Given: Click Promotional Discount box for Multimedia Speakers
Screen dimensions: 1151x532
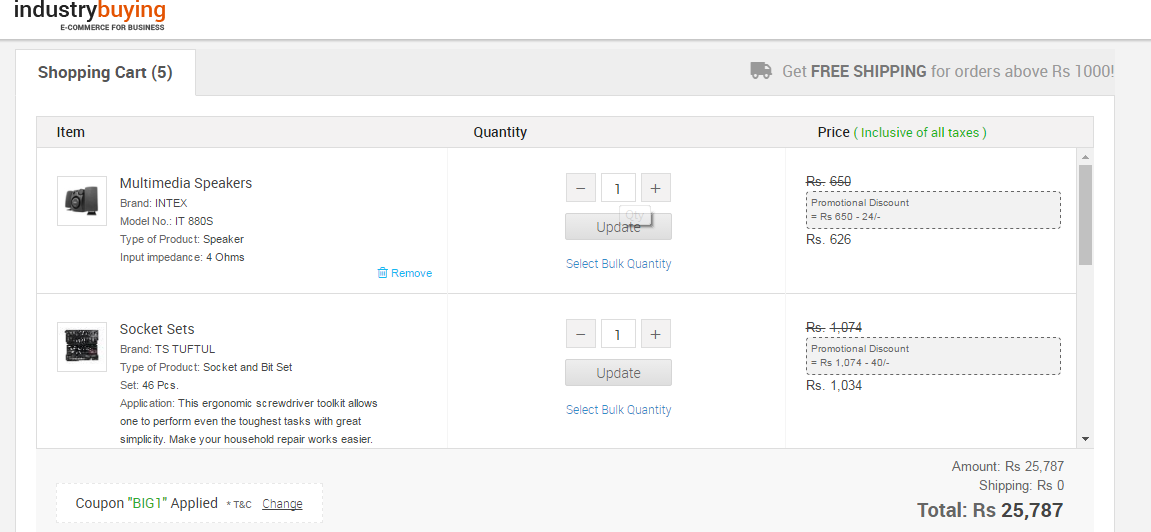Looking at the screenshot, I should [x=933, y=210].
